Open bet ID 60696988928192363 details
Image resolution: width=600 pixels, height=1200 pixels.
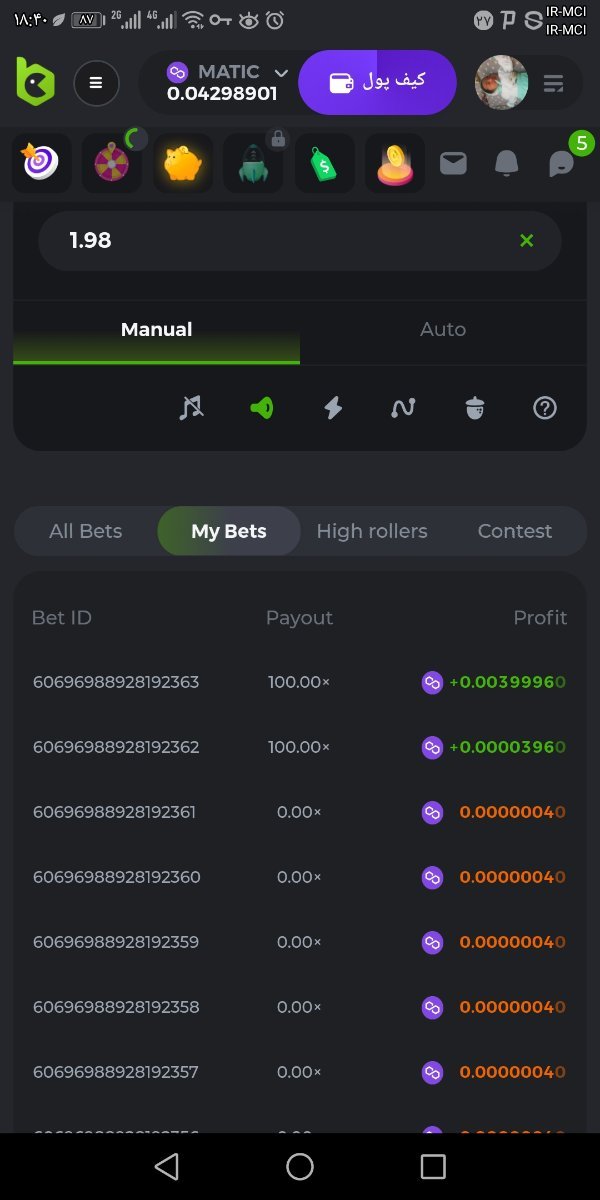point(116,682)
